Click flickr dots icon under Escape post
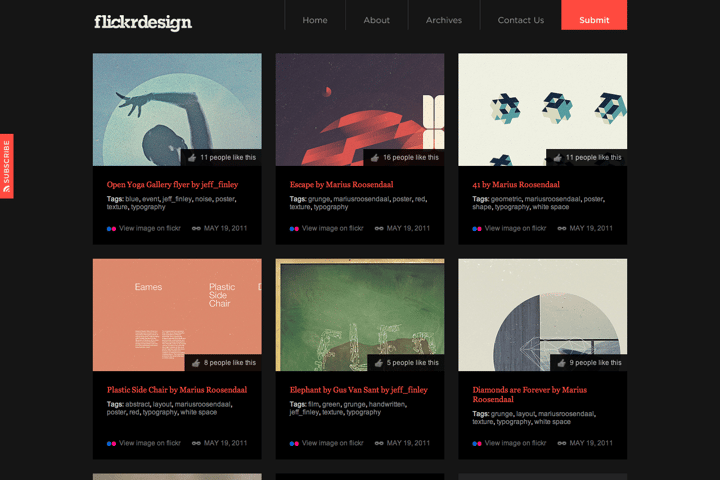The height and width of the screenshot is (480, 720). [294, 229]
